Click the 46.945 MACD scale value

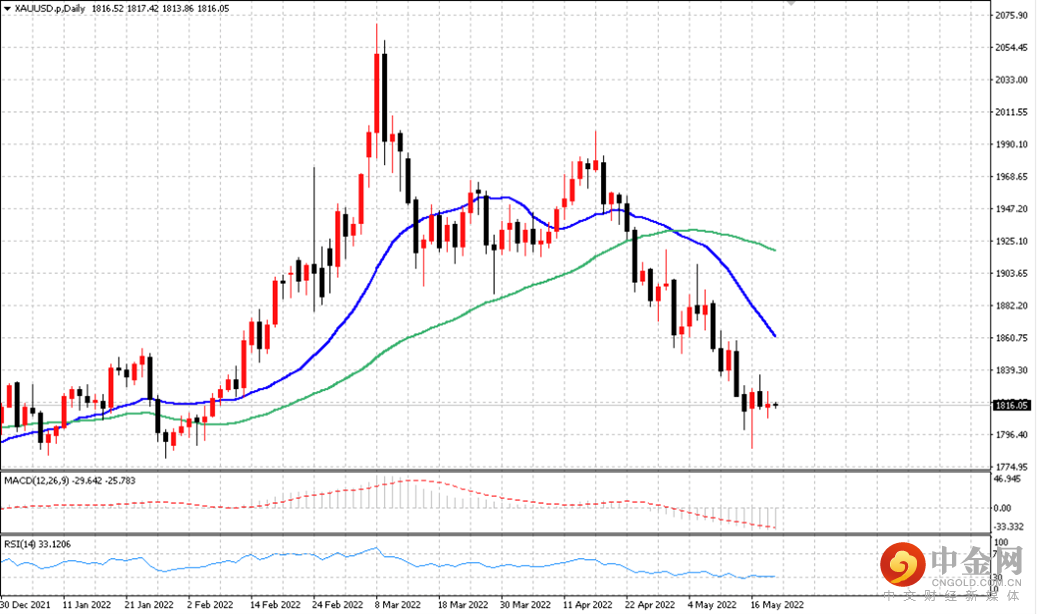click(1008, 478)
